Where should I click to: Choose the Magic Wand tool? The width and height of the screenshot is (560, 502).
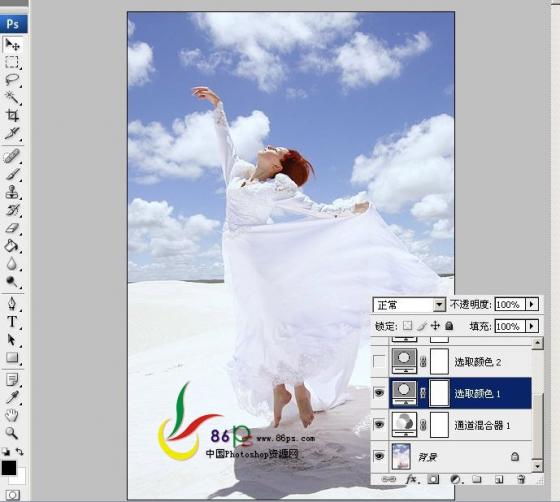coord(12,97)
